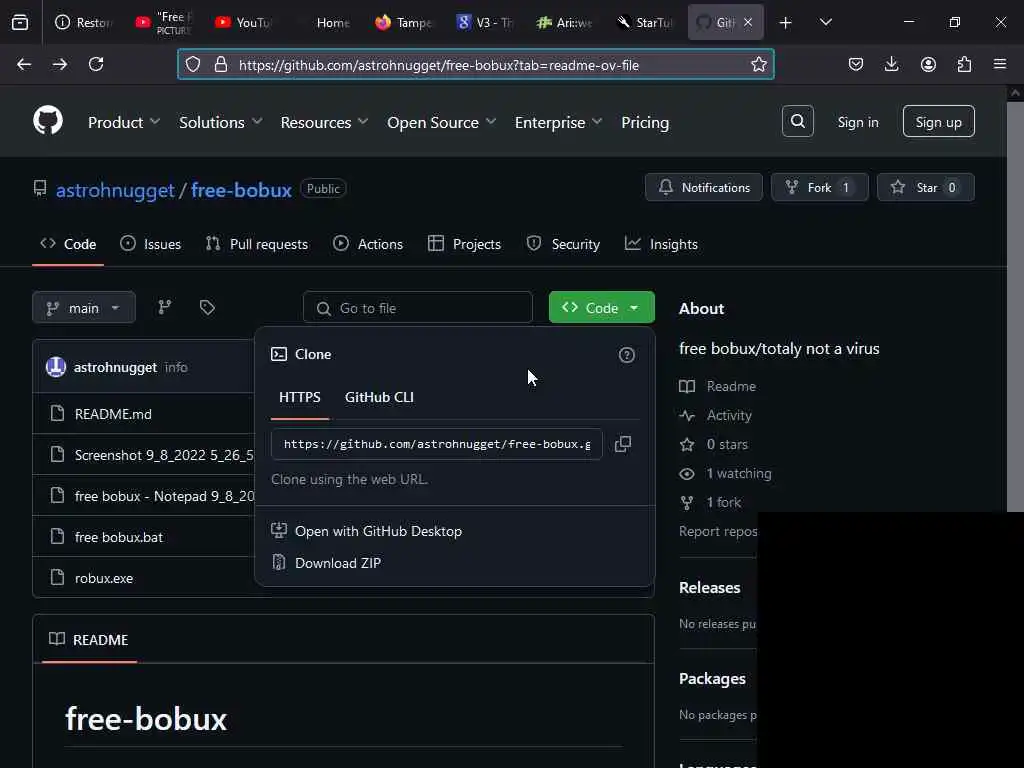Switch to the GitHub CLI clone tab

[379, 397]
